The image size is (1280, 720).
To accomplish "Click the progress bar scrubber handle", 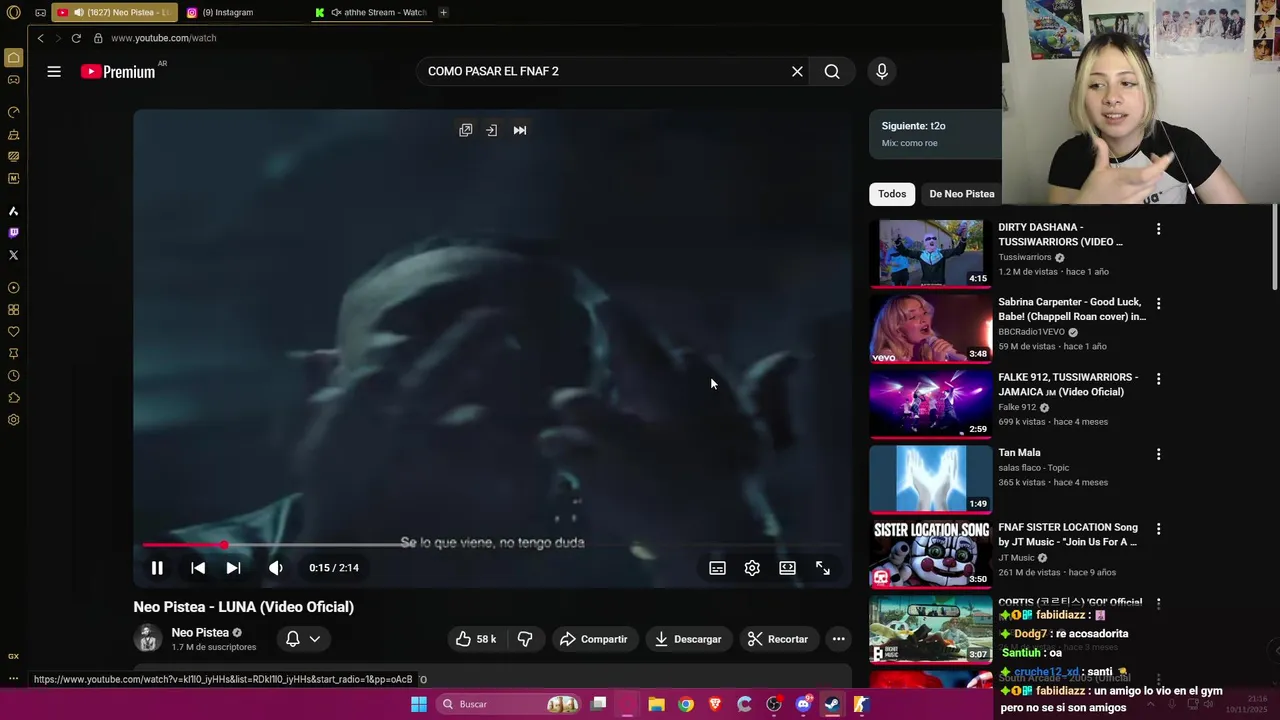I will coord(224,545).
